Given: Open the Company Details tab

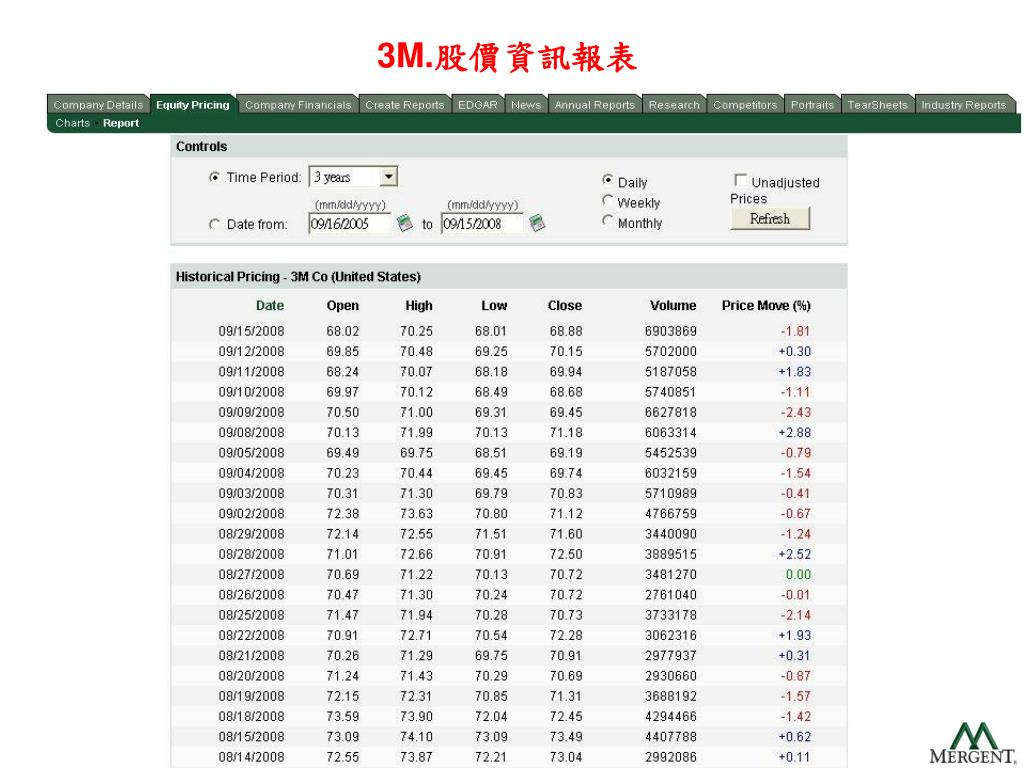Looking at the screenshot, I should click(x=98, y=104).
